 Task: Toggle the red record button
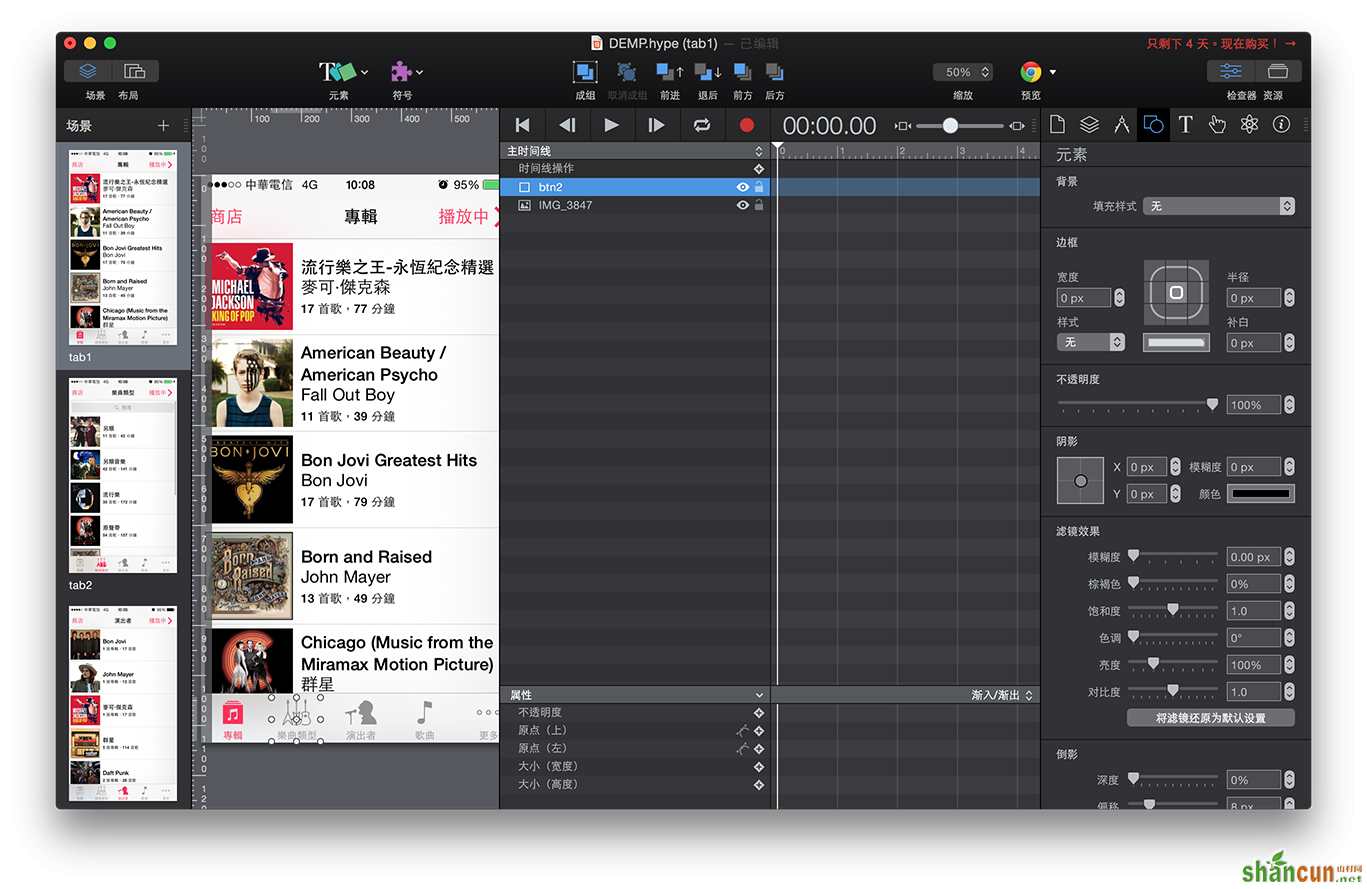746,125
